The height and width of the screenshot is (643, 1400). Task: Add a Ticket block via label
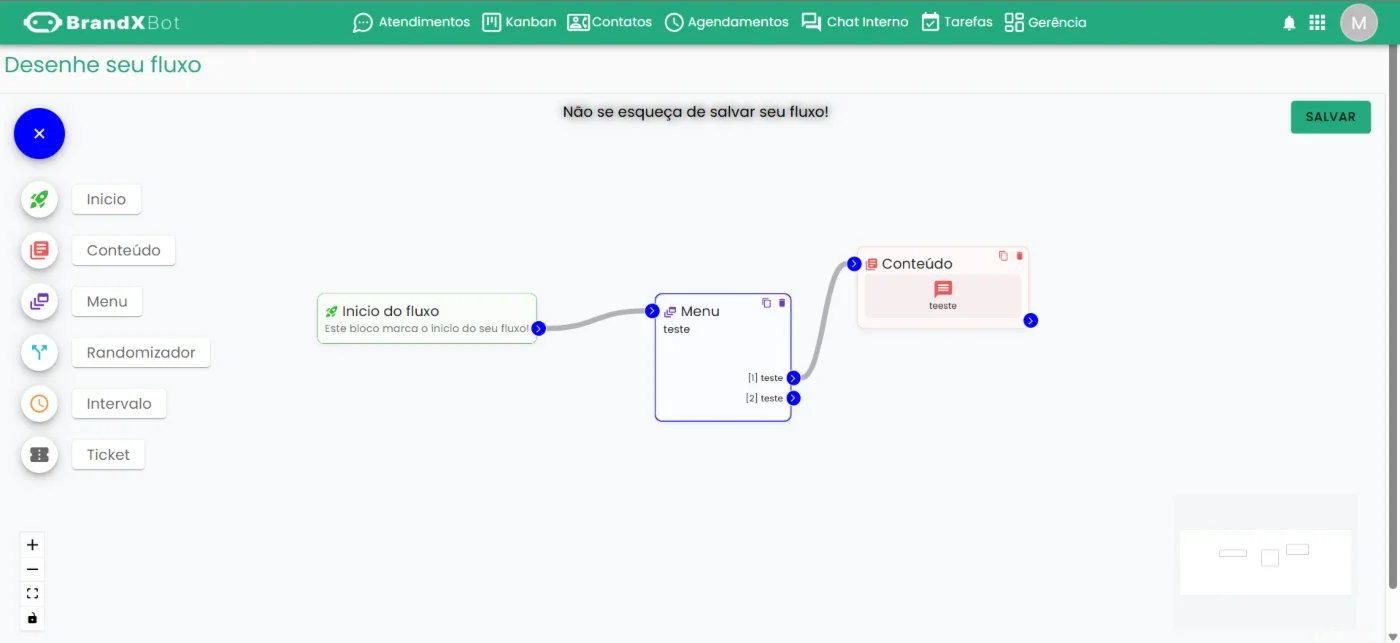108,454
